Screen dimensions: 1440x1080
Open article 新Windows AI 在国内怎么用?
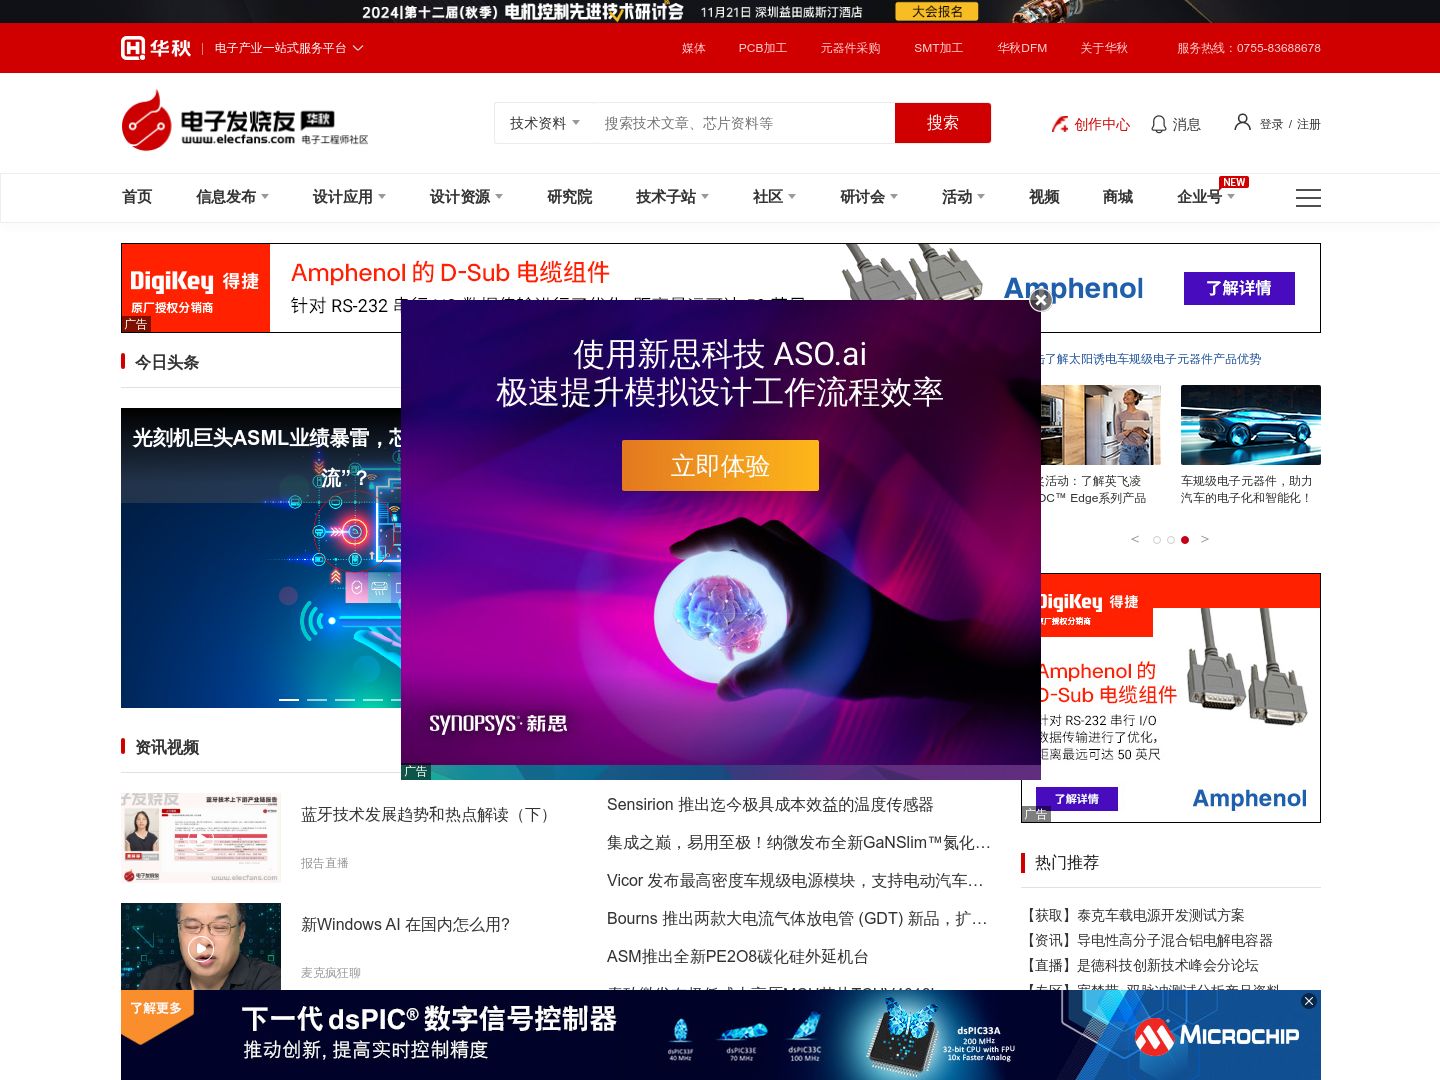(x=406, y=925)
